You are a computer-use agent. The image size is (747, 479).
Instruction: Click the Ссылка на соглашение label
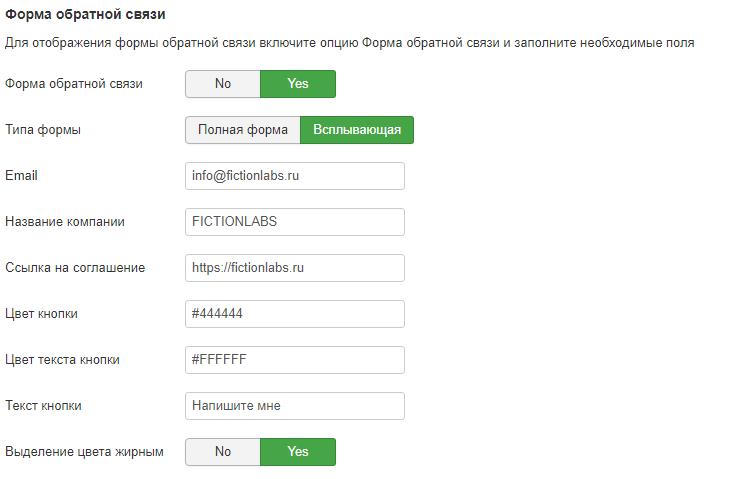pyautogui.click(x=75, y=268)
